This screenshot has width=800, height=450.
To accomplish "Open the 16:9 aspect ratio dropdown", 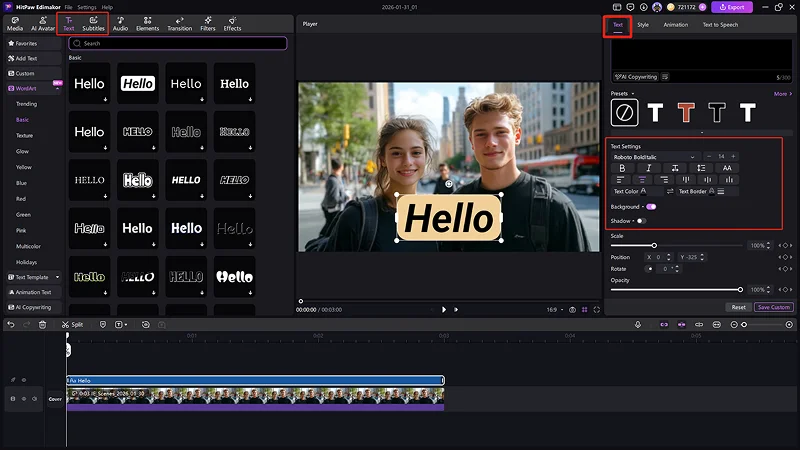I will (x=555, y=310).
